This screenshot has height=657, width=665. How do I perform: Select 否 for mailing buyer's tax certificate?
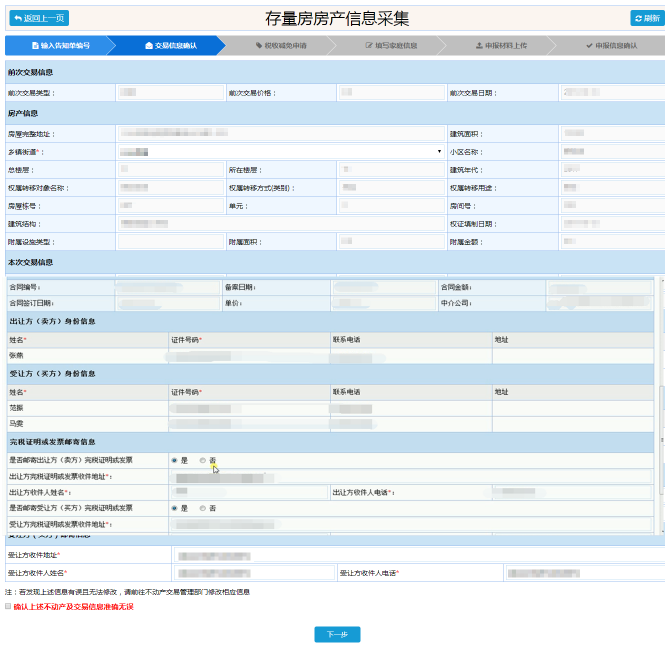click(x=203, y=508)
